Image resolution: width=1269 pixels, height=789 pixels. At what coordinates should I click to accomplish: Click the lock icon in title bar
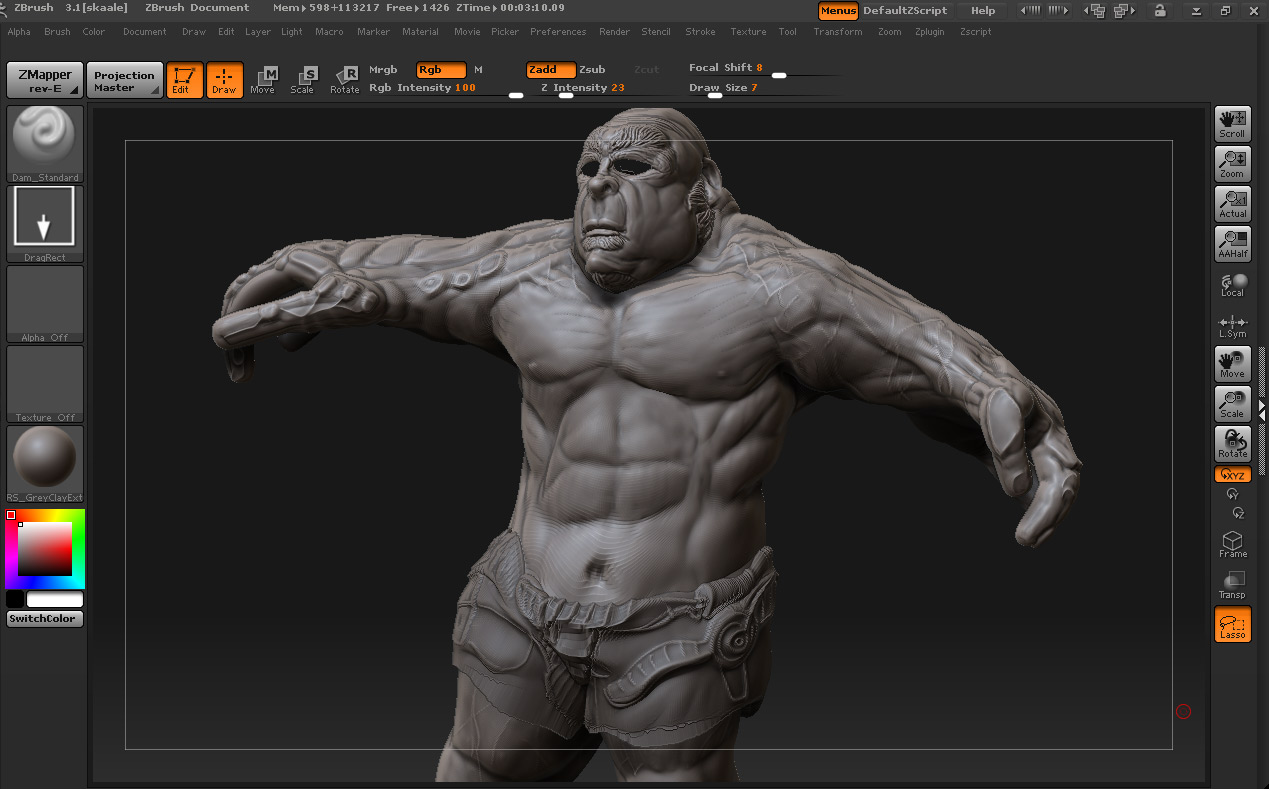(1160, 10)
